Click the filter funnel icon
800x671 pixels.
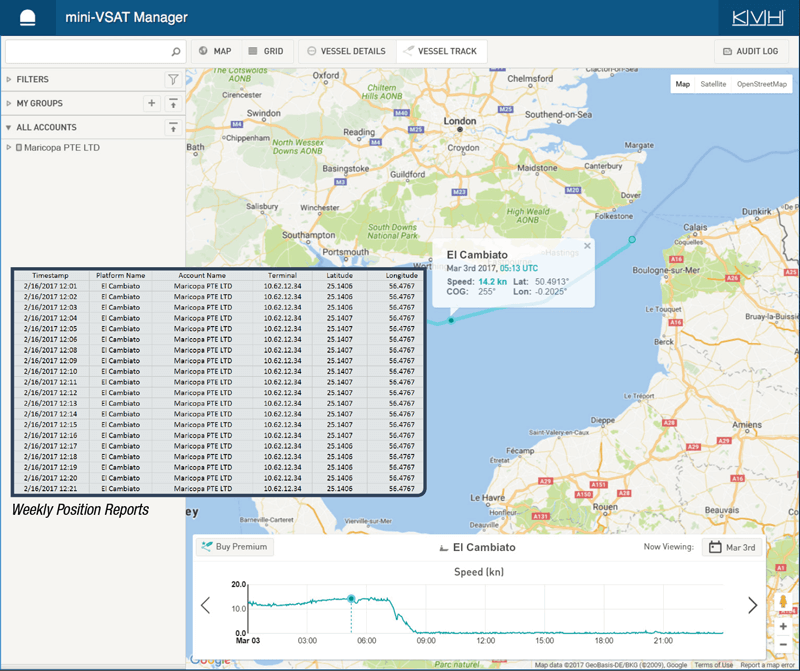[173, 80]
